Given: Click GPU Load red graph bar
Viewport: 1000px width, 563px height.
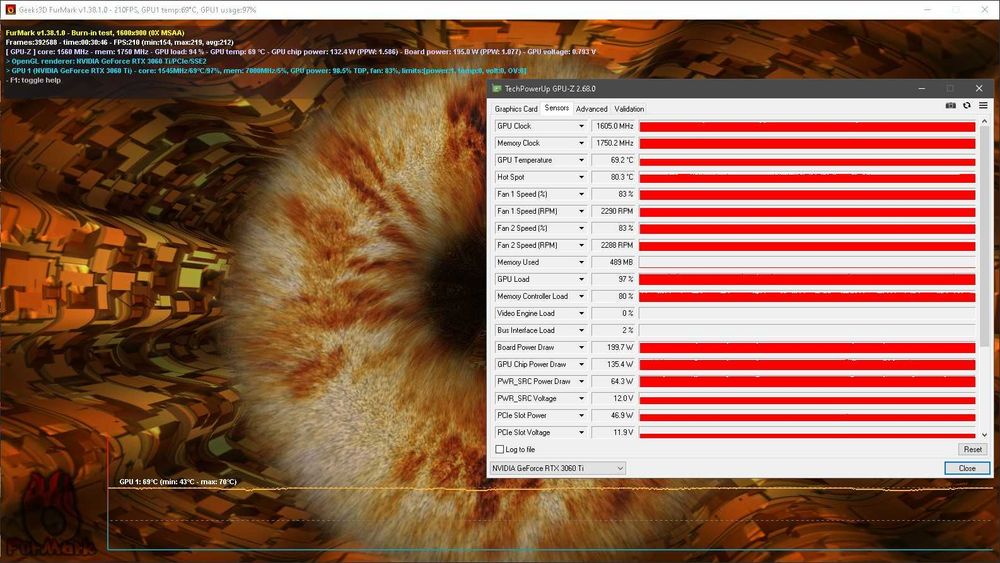Looking at the screenshot, I should pos(807,279).
